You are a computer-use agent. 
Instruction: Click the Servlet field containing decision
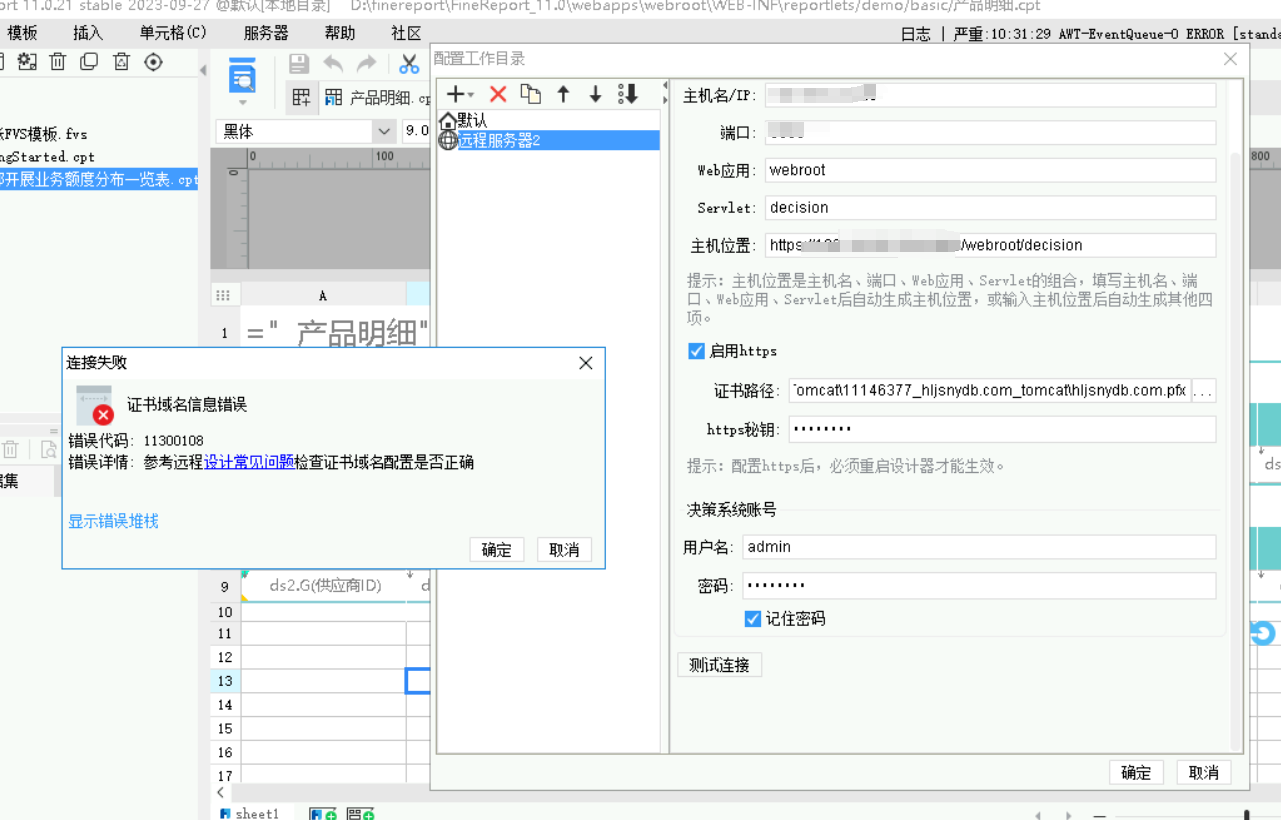click(990, 208)
